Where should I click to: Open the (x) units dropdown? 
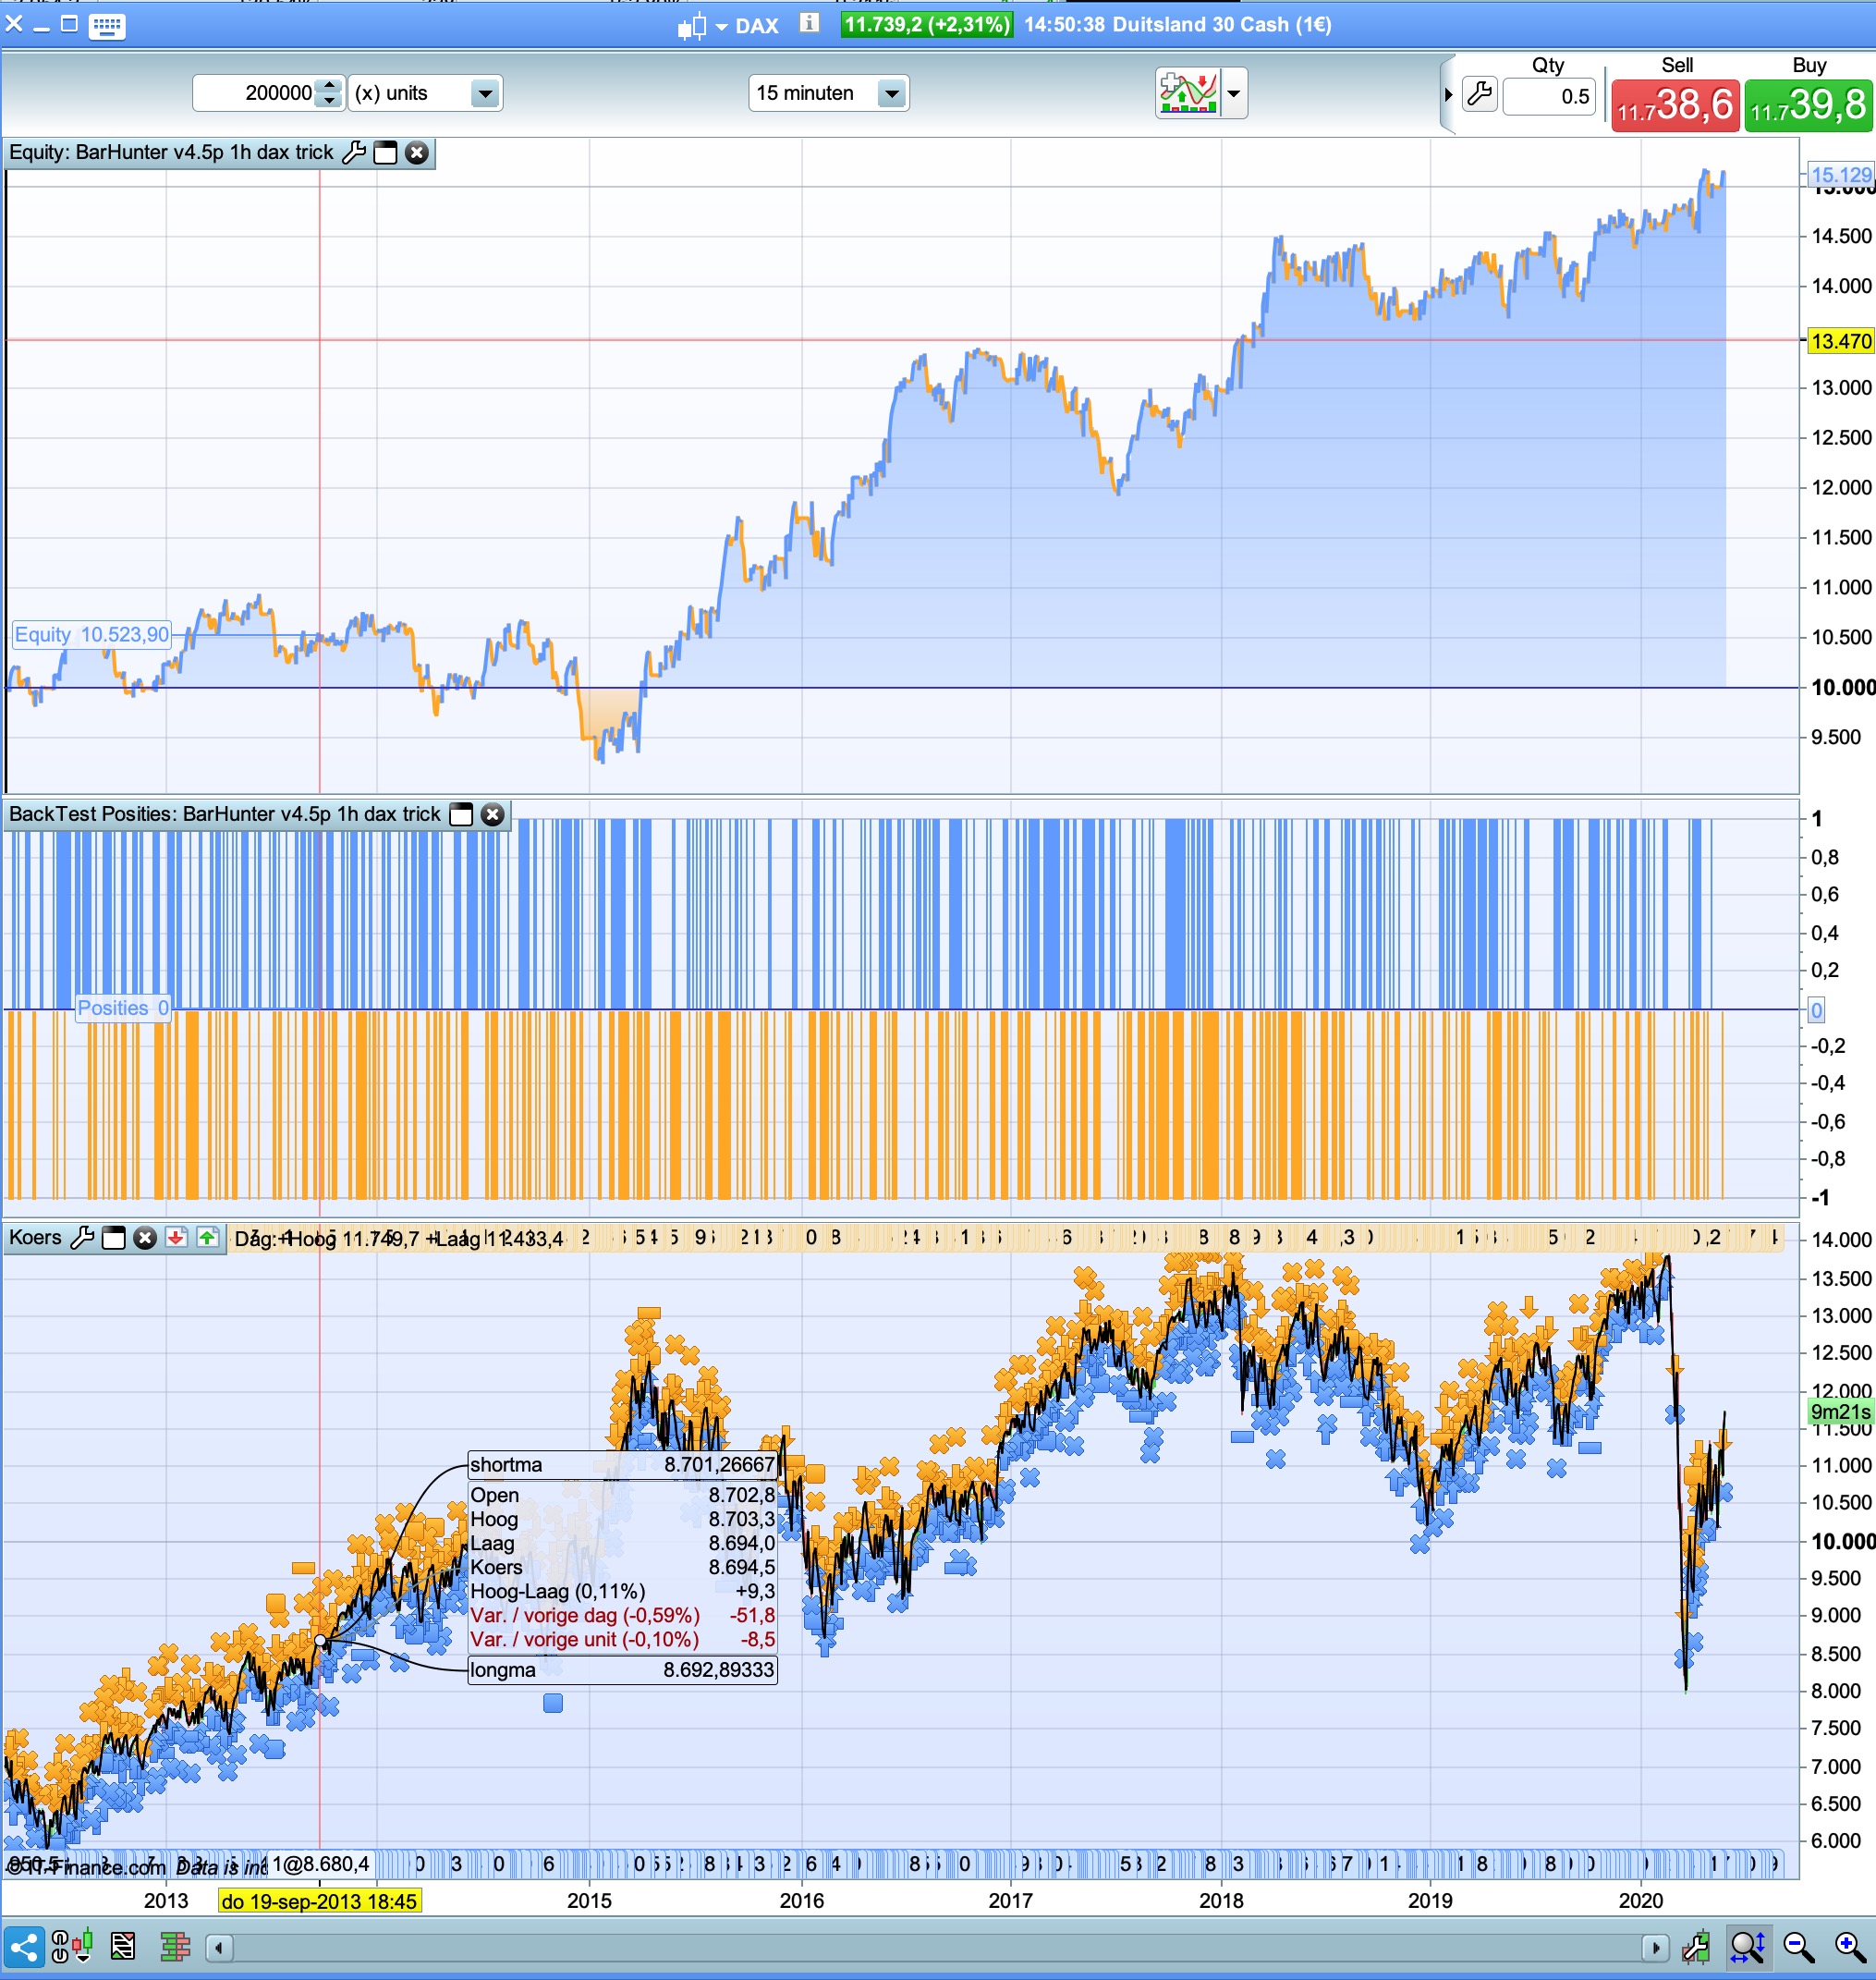tap(485, 94)
